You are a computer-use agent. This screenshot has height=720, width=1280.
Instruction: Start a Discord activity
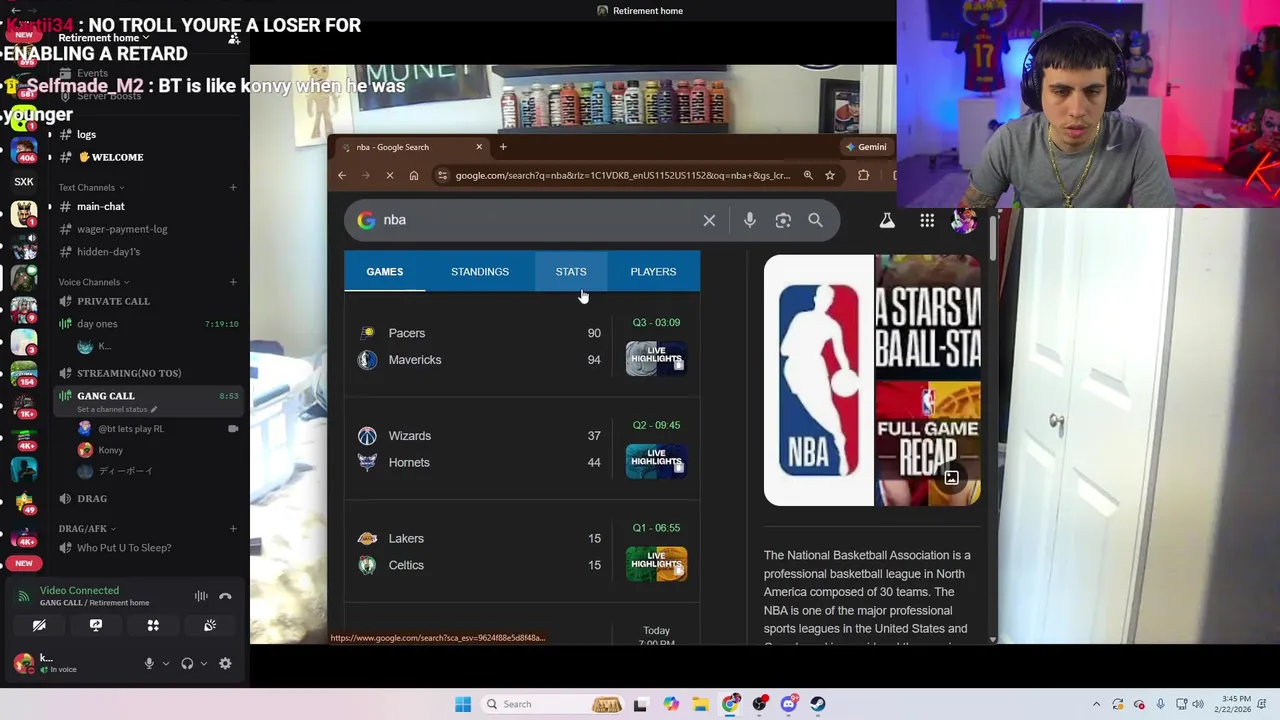point(153,626)
